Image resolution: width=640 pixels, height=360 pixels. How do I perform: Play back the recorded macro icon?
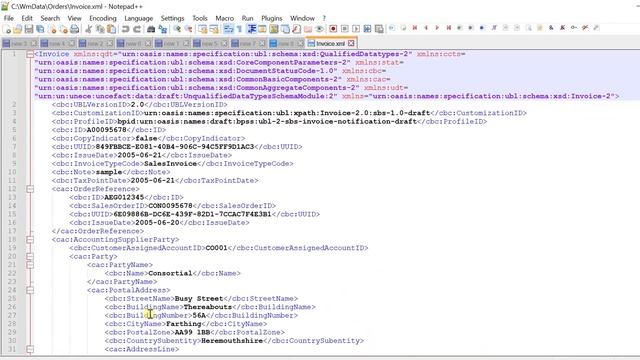pyautogui.click(x=356, y=29)
